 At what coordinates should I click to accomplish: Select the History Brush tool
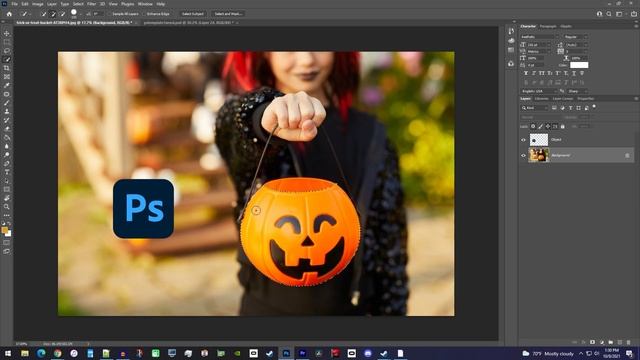(x=7, y=120)
